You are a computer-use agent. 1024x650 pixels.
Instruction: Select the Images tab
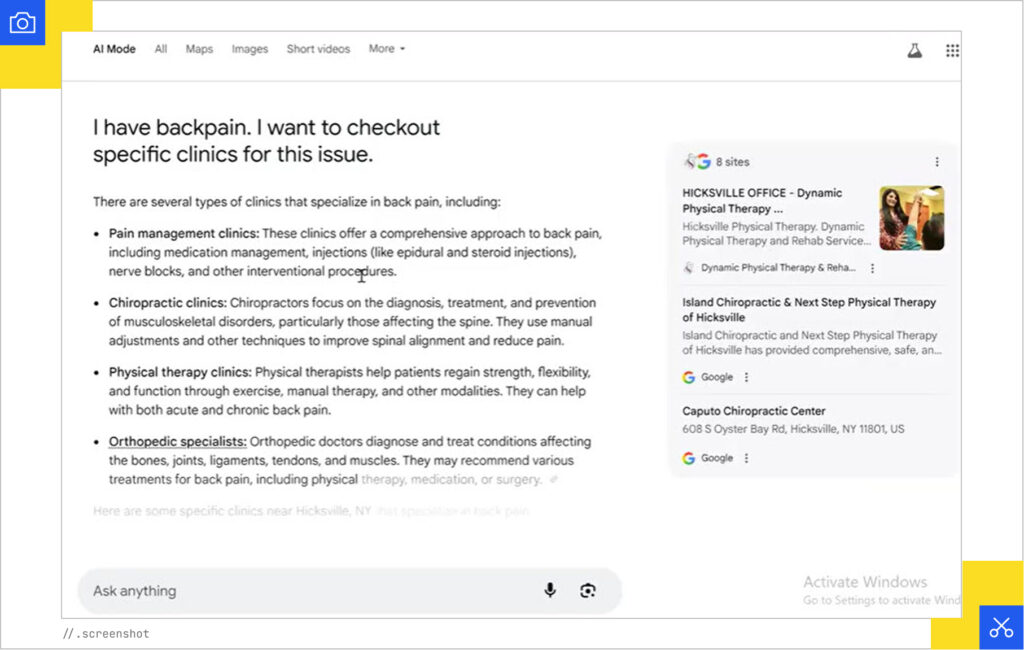[249, 49]
